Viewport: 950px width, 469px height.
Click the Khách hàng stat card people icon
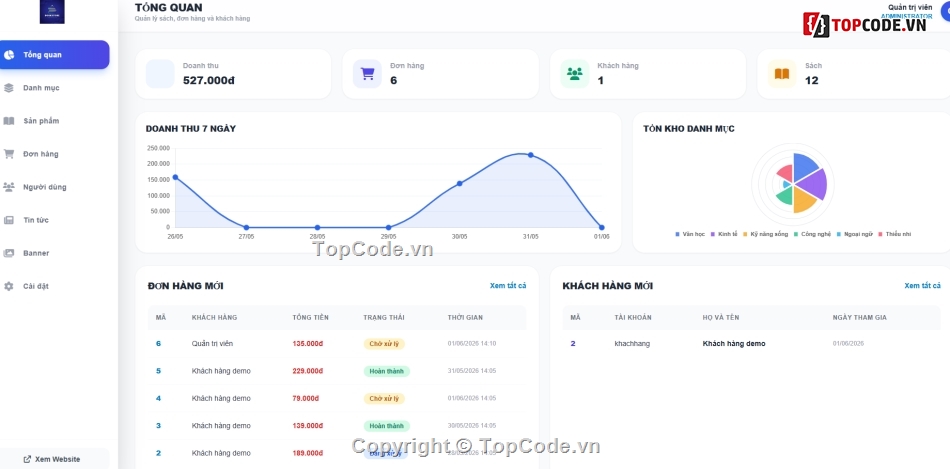tap(574, 74)
